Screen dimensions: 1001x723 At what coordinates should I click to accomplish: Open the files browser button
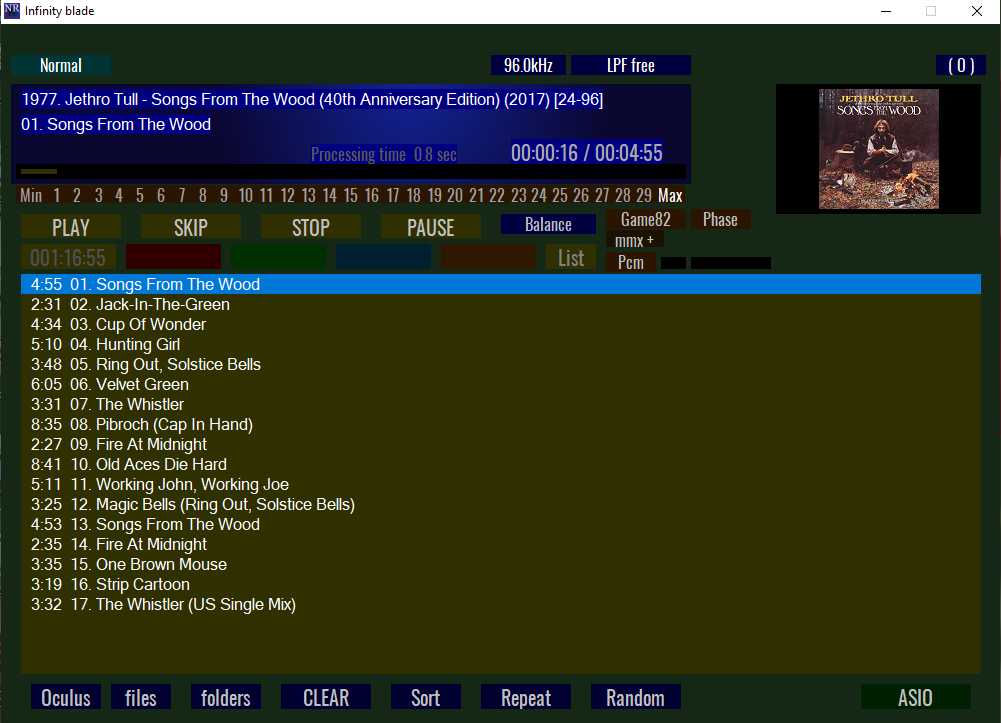coord(140,697)
